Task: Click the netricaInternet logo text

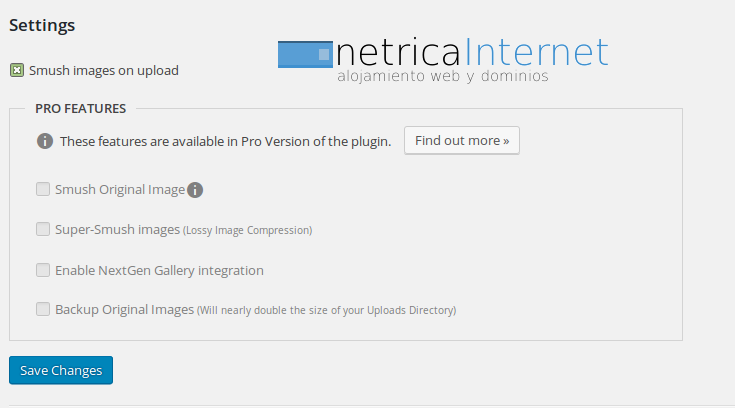Action: click(472, 50)
